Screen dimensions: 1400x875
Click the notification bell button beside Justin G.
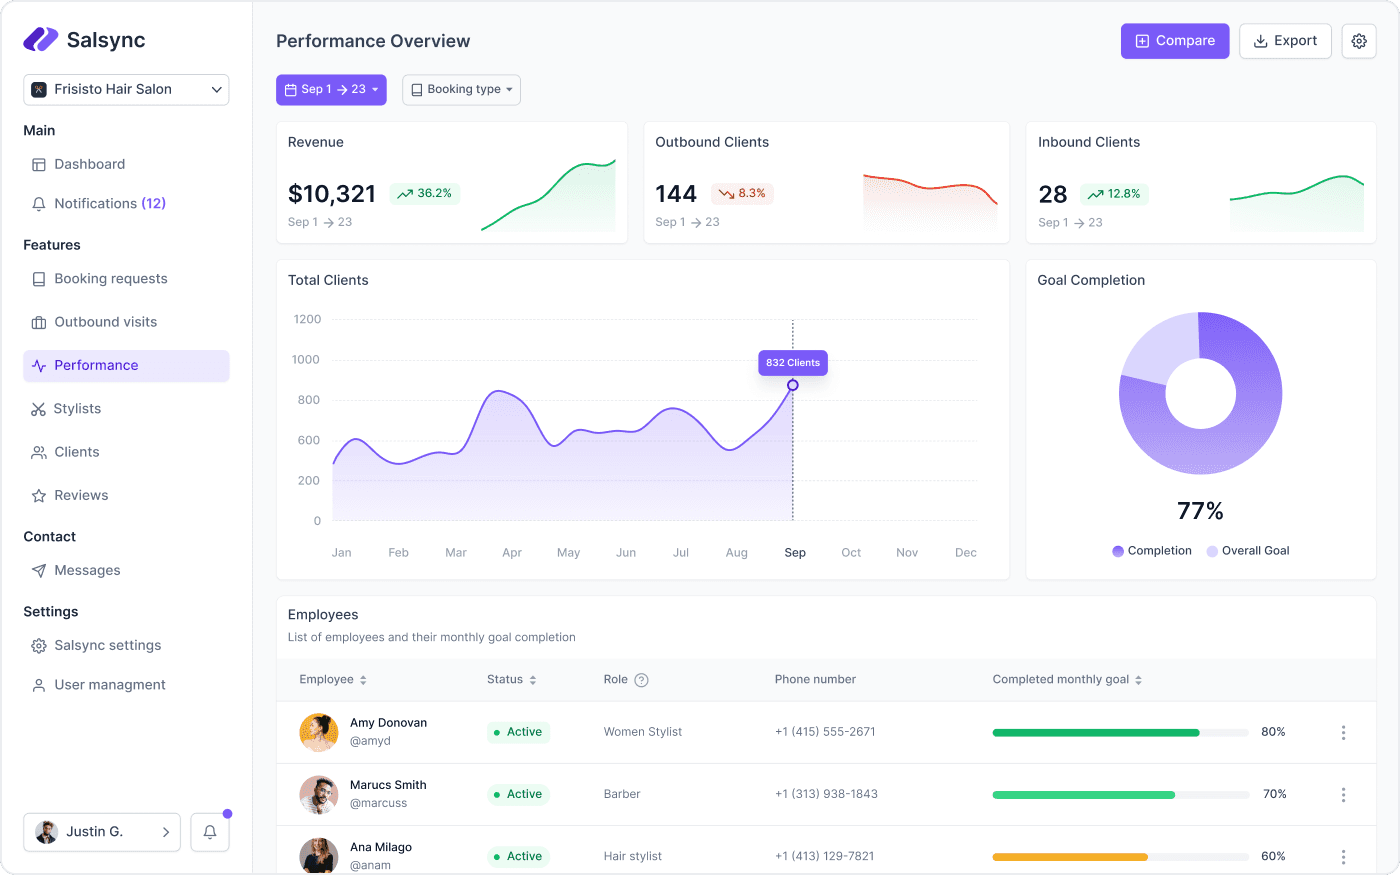click(x=210, y=832)
